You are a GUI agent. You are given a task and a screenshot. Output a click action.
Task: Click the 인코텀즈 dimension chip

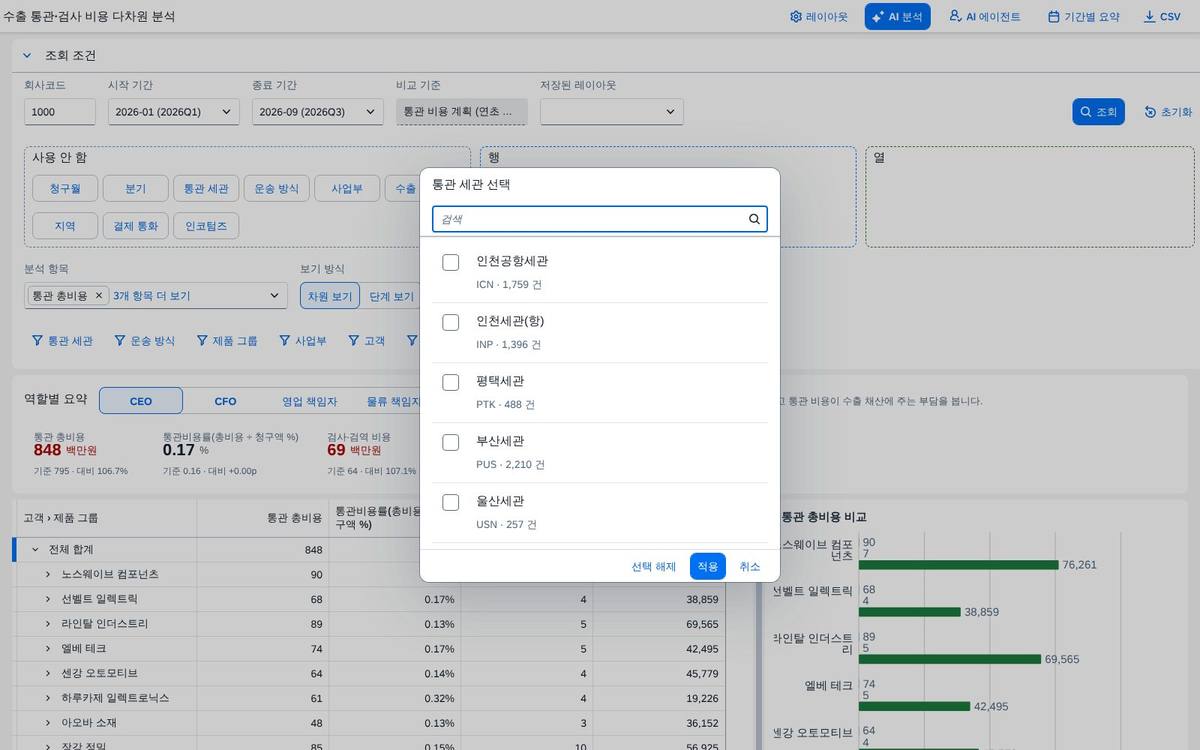click(206, 226)
